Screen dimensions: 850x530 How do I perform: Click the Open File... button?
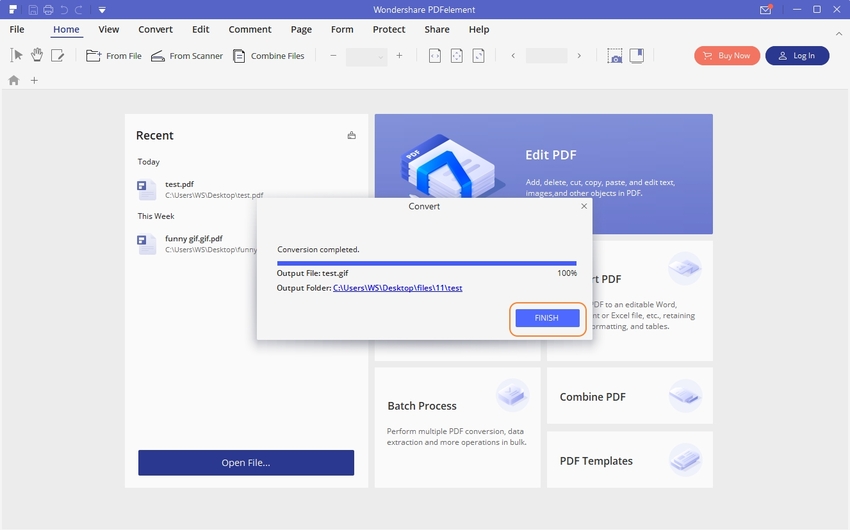pyautogui.click(x=246, y=463)
